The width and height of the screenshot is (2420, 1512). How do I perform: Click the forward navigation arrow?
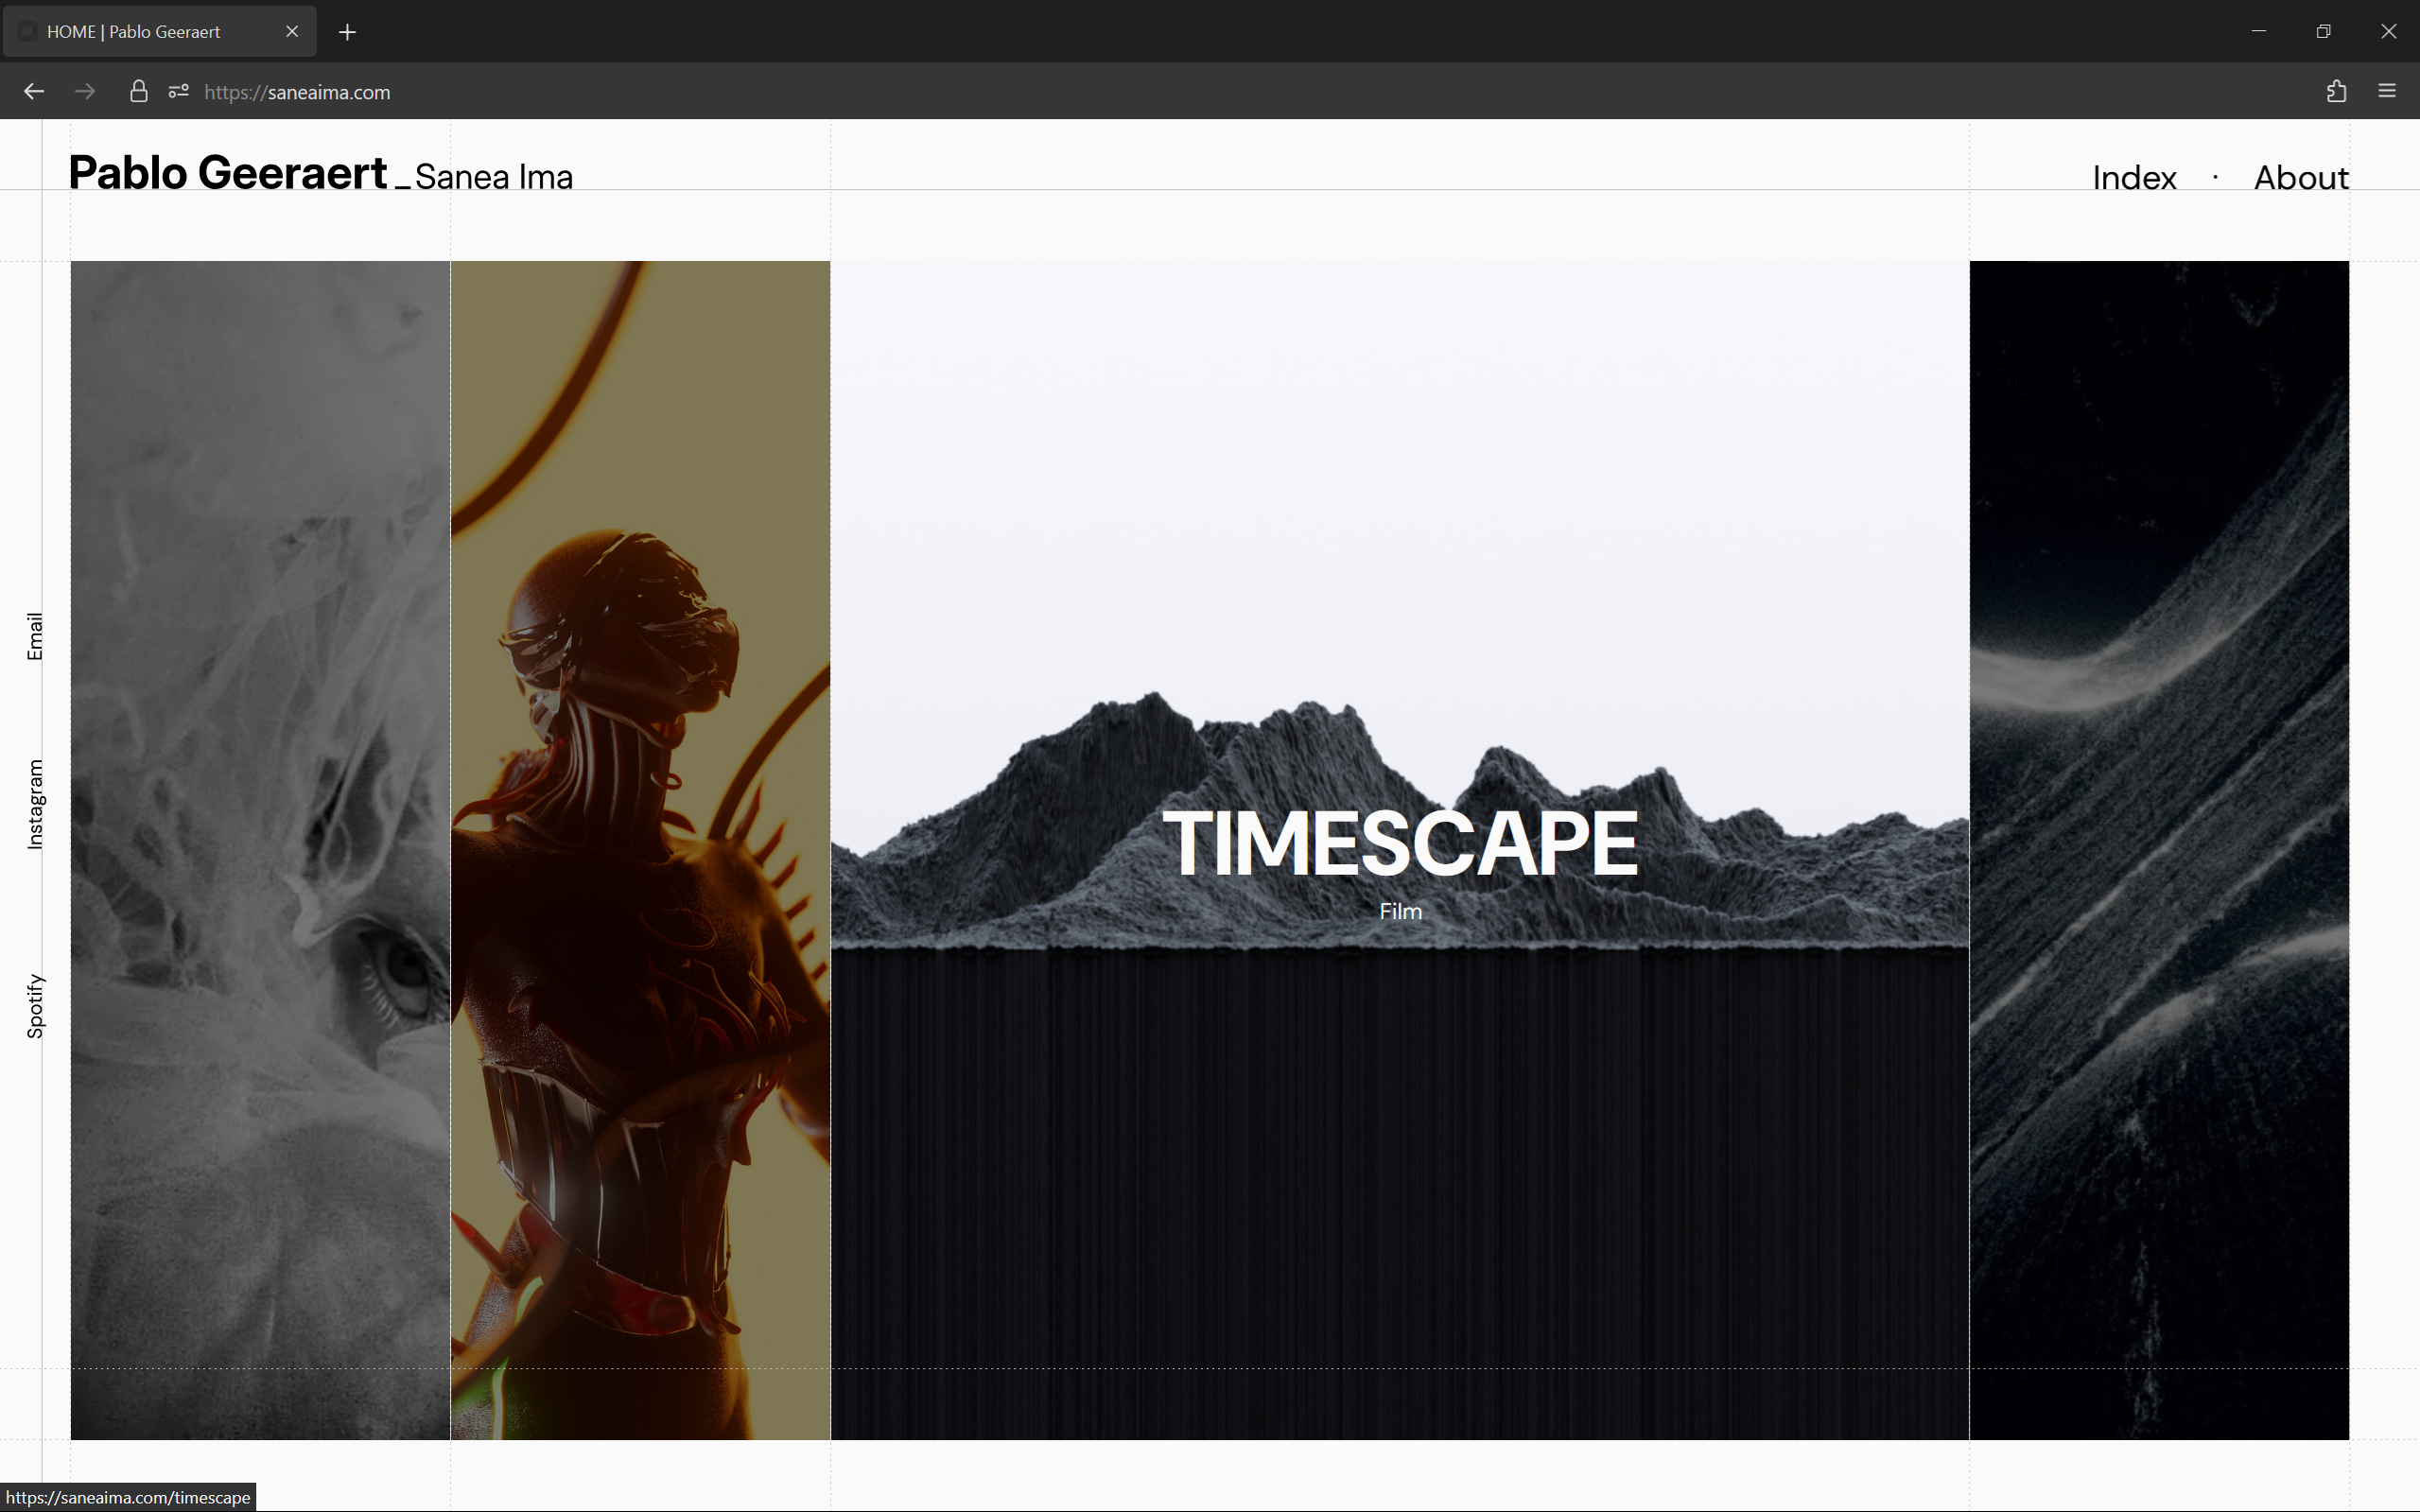coord(85,92)
